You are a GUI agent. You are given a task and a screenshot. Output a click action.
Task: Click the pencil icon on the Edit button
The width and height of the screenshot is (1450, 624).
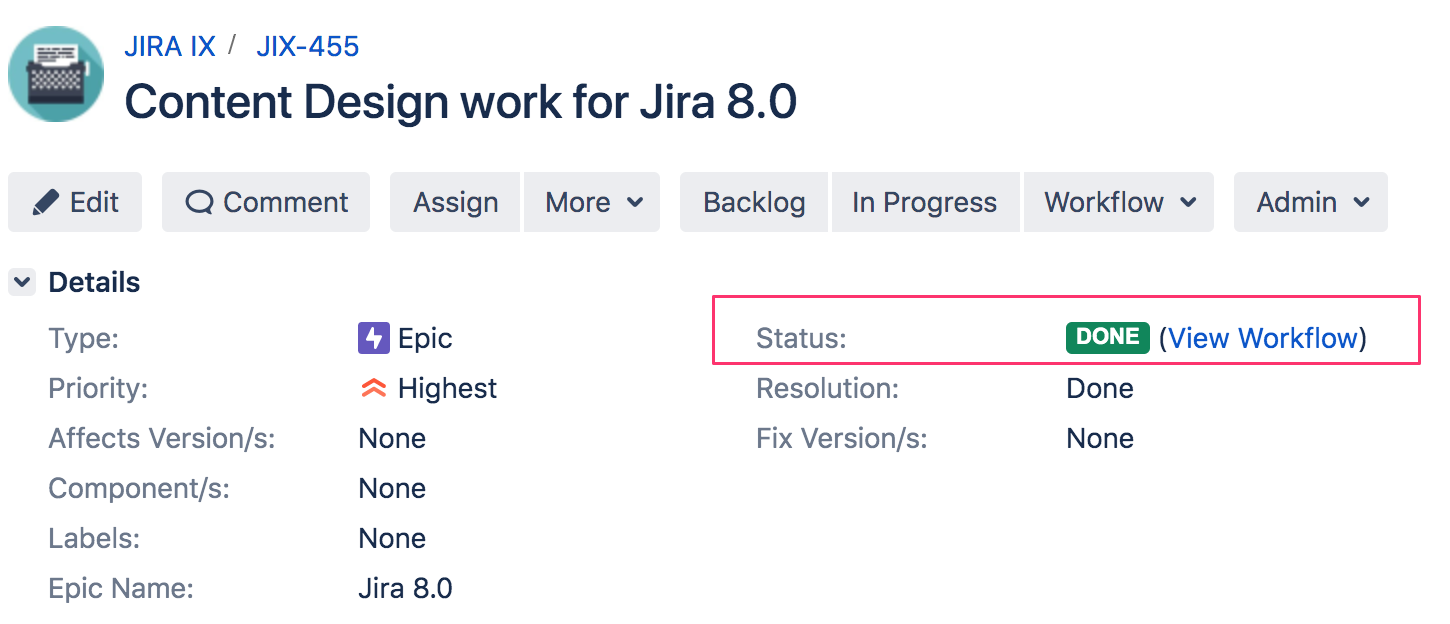coord(45,202)
